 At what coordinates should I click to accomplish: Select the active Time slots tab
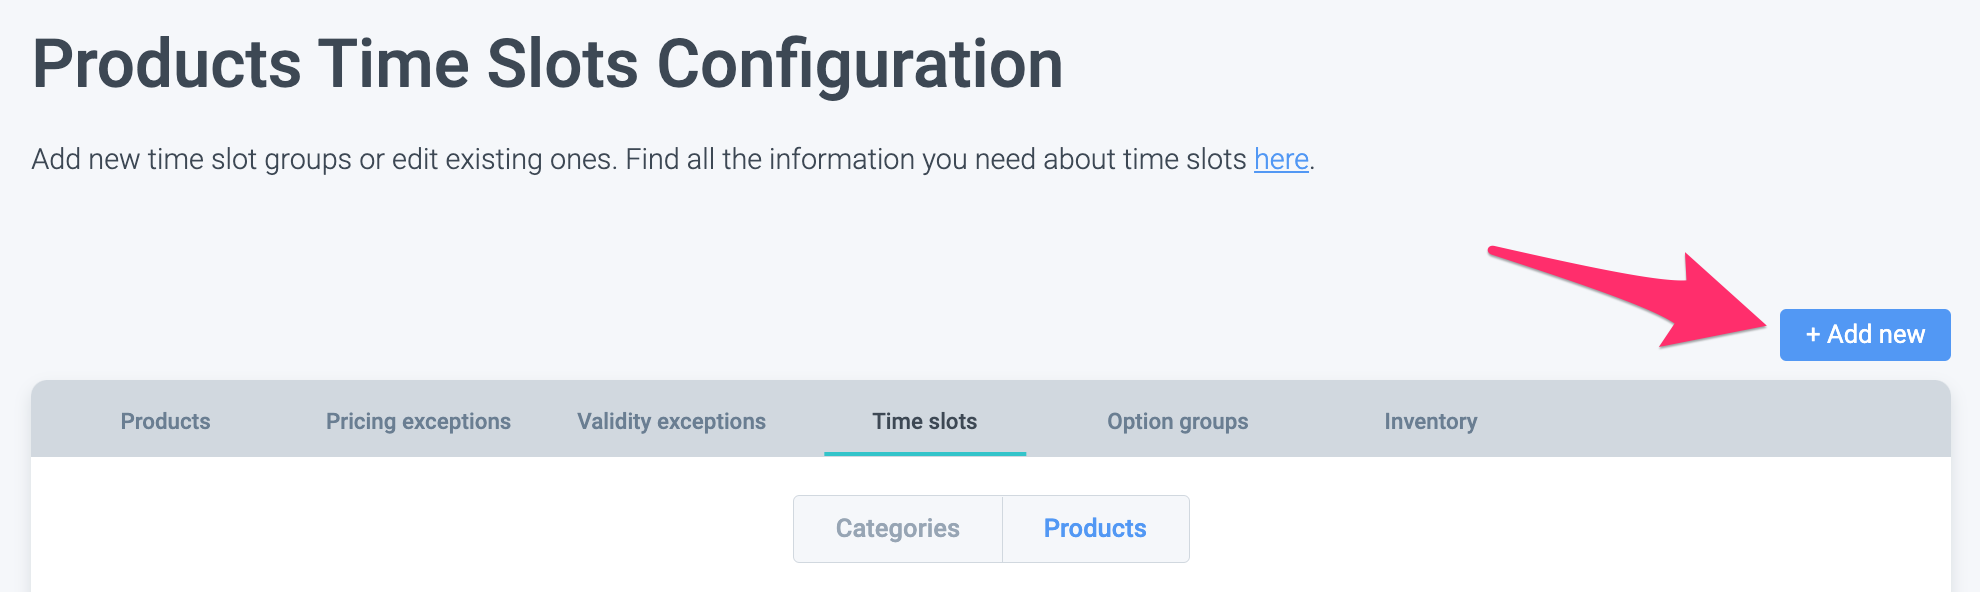point(924,422)
